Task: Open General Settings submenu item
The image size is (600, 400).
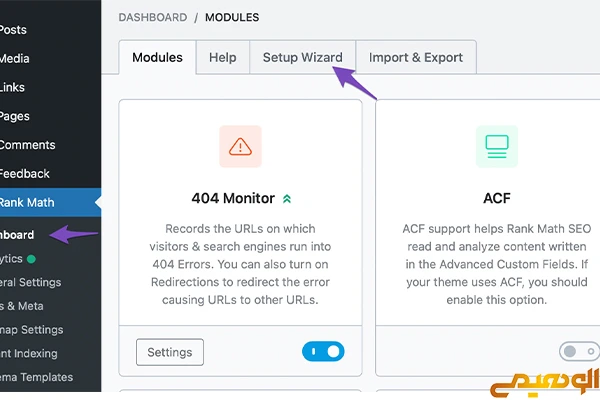Action: 31,282
